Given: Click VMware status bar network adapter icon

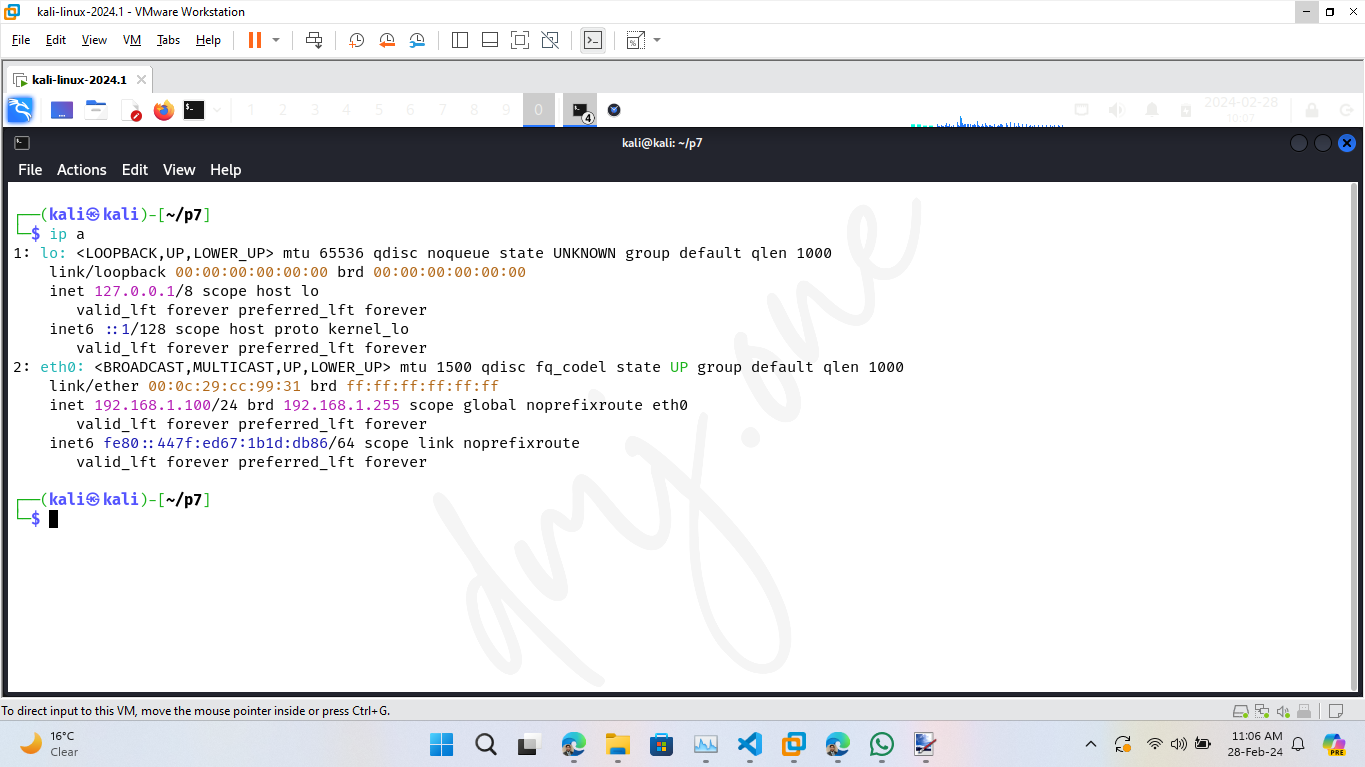Looking at the screenshot, I should [1262, 711].
